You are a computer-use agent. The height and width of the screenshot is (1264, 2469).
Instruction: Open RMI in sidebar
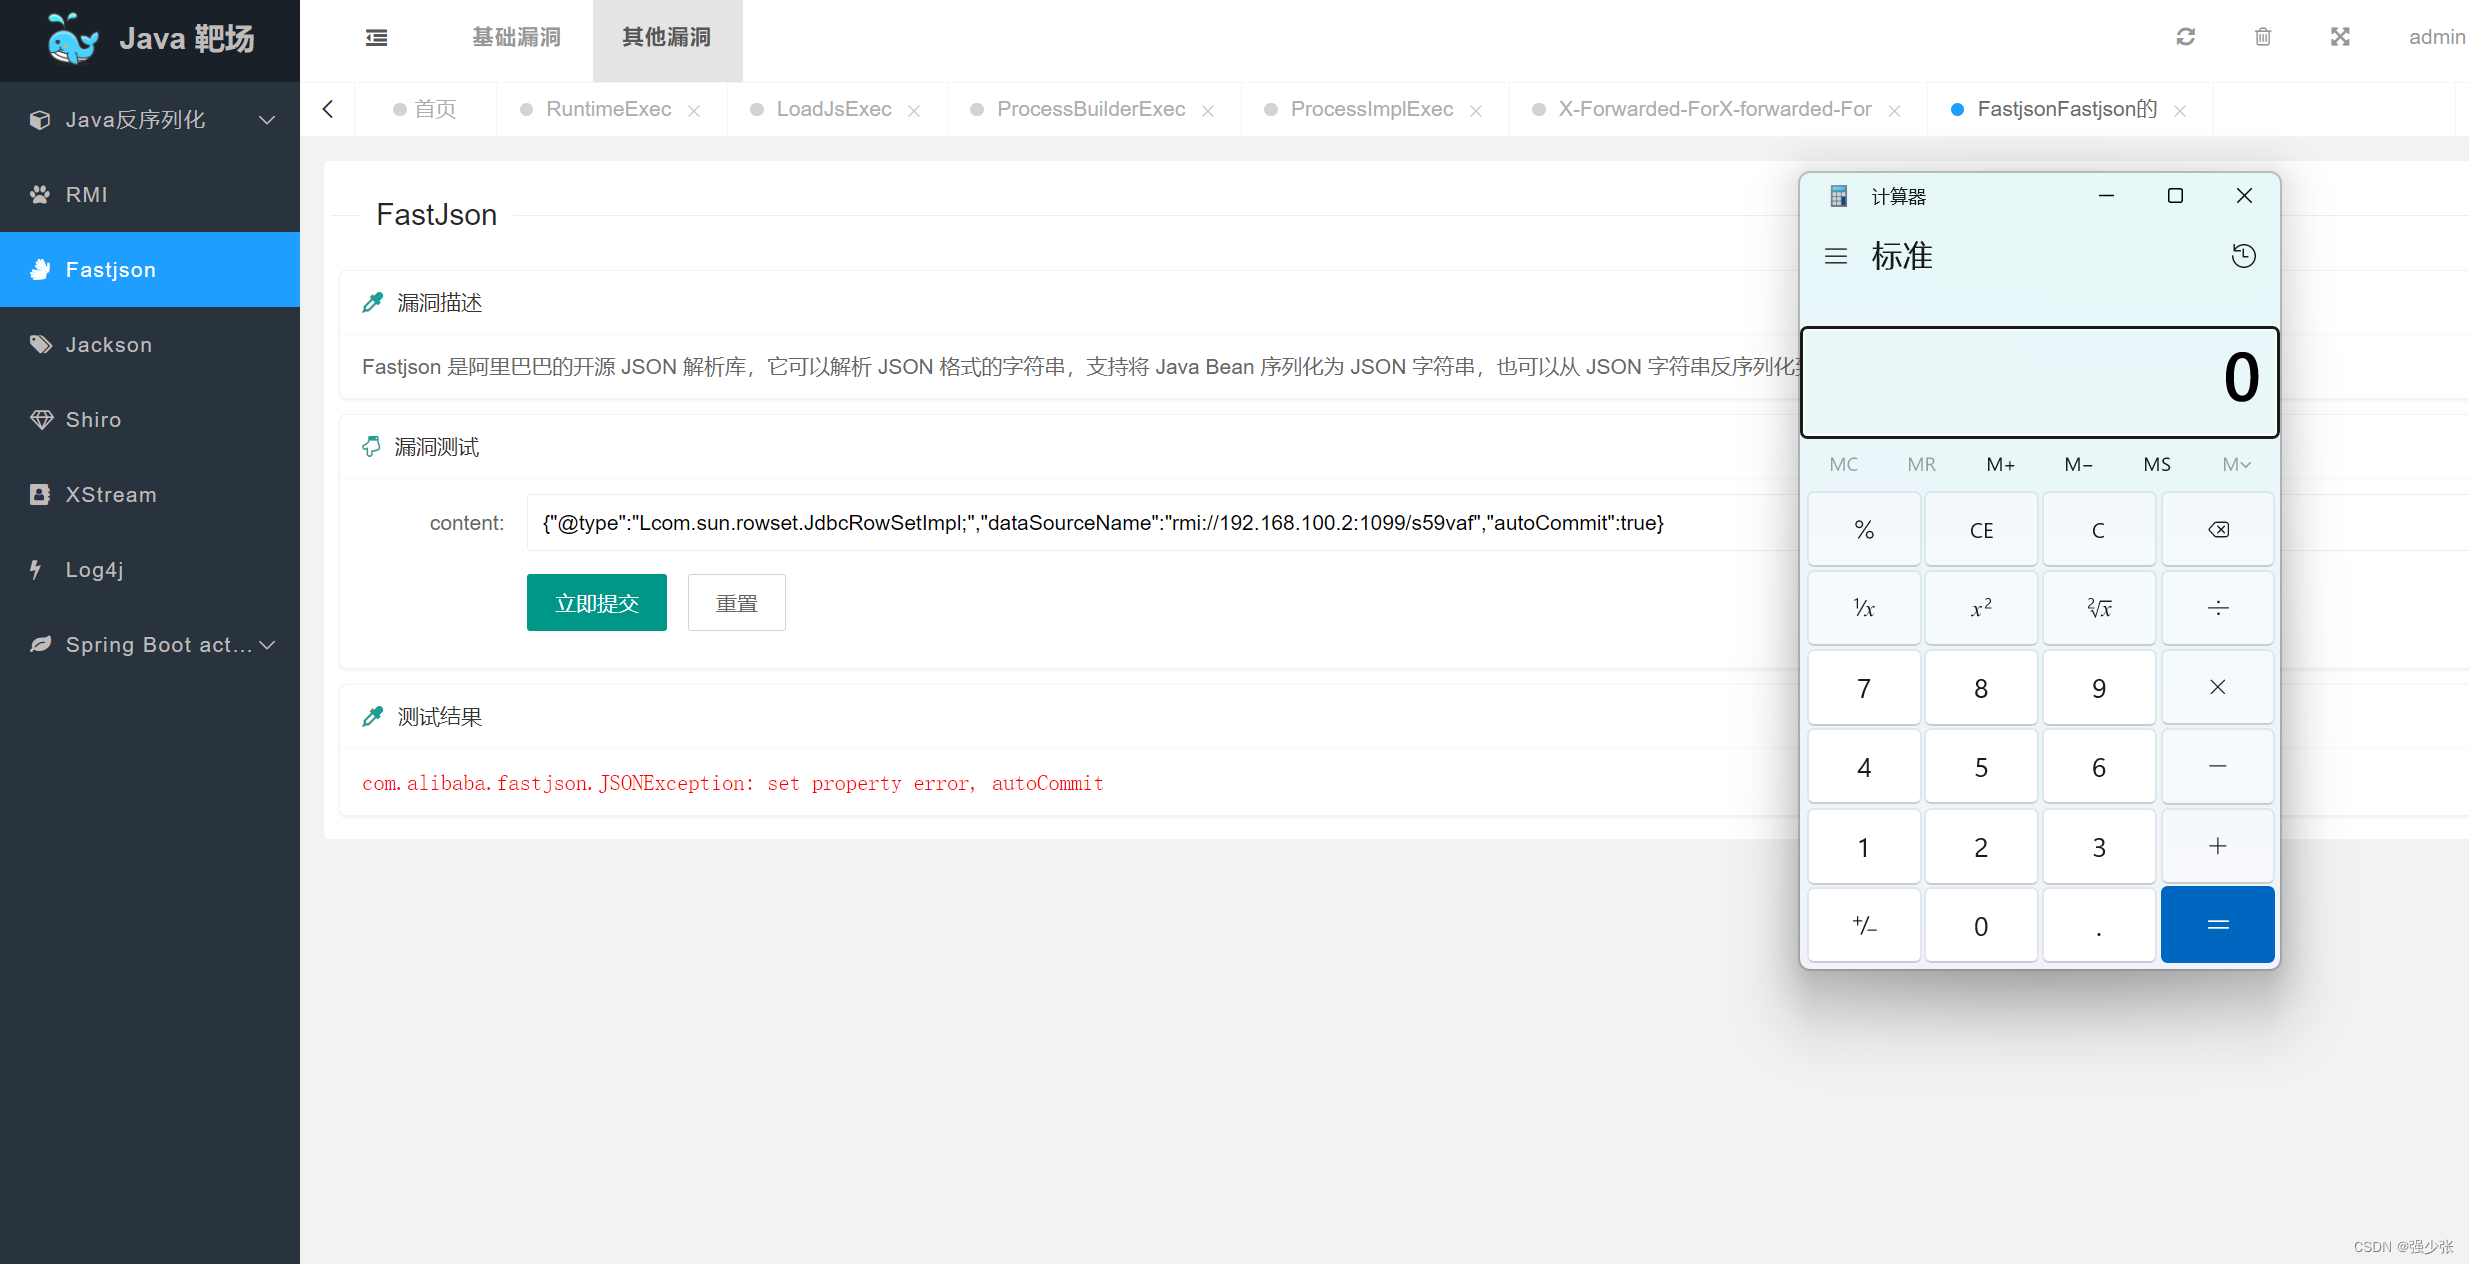[150, 195]
